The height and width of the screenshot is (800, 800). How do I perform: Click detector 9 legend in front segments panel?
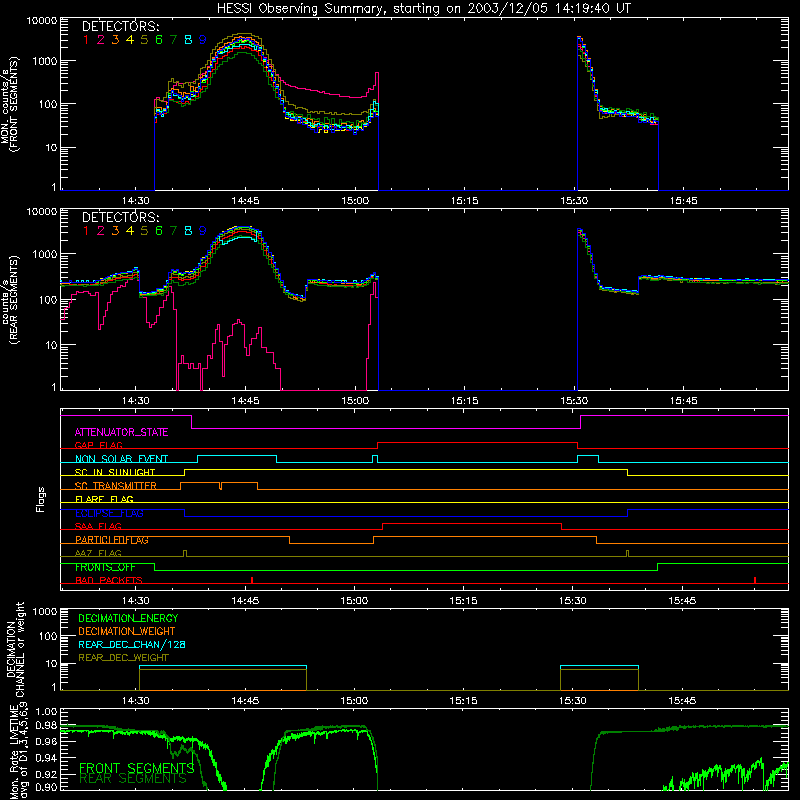pos(203,40)
